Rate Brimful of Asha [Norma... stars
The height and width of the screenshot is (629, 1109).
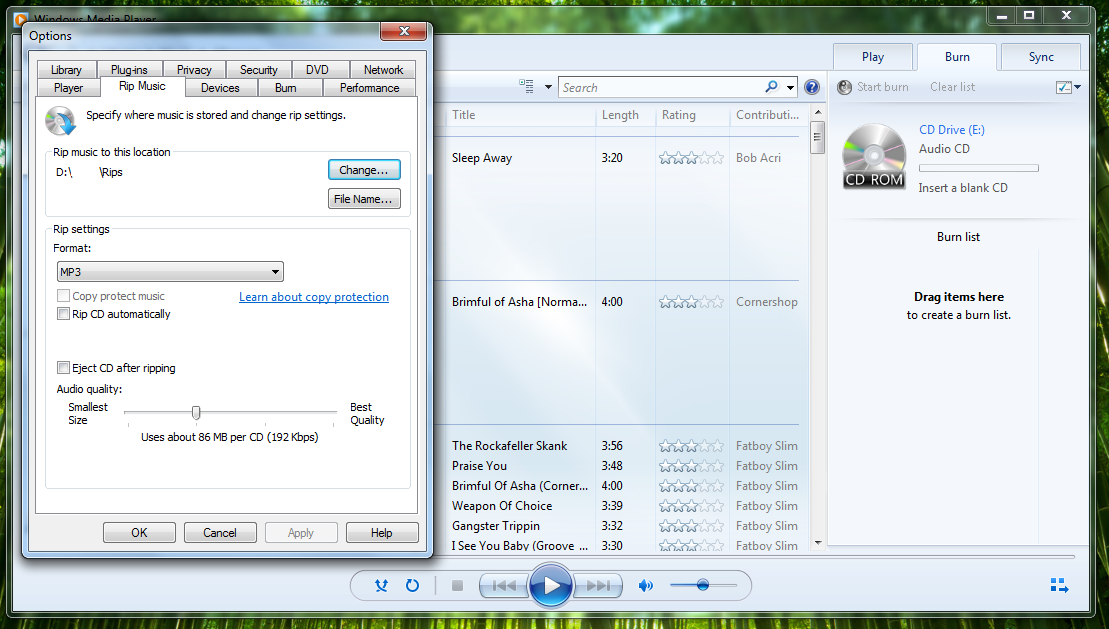tap(691, 302)
